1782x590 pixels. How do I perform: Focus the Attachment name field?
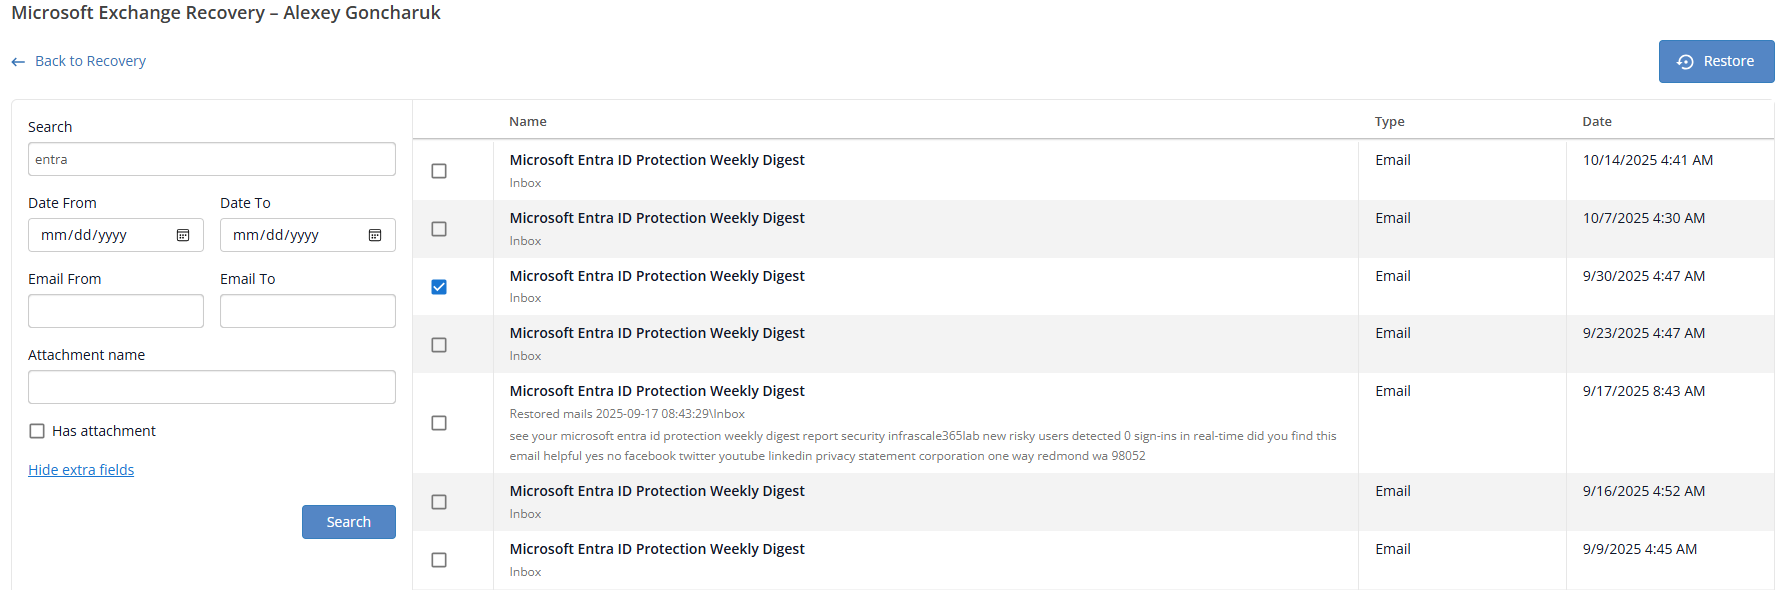[x=212, y=387]
